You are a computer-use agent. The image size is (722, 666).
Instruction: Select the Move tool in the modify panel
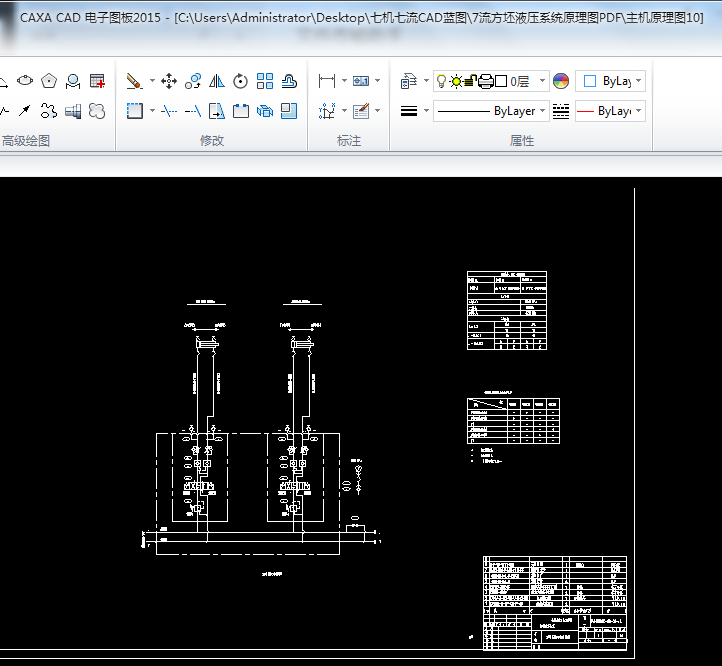pyautogui.click(x=169, y=81)
